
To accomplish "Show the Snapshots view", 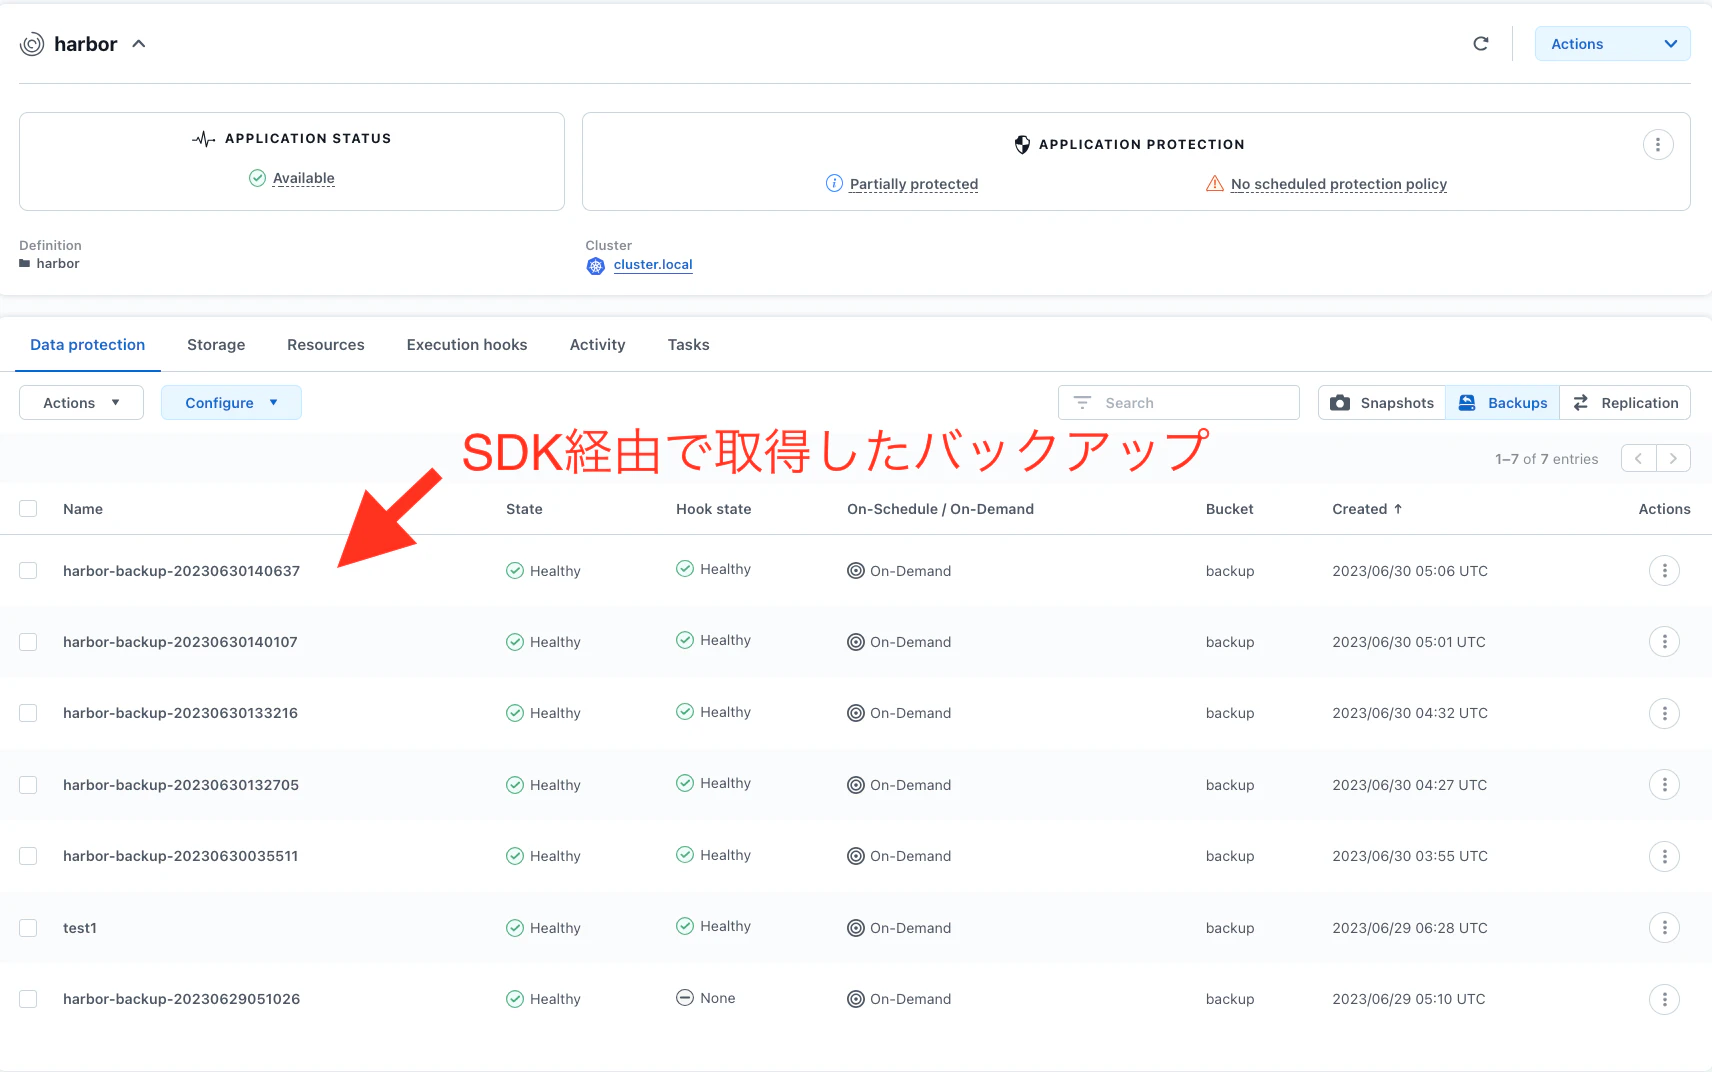I will click(x=1382, y=403).
